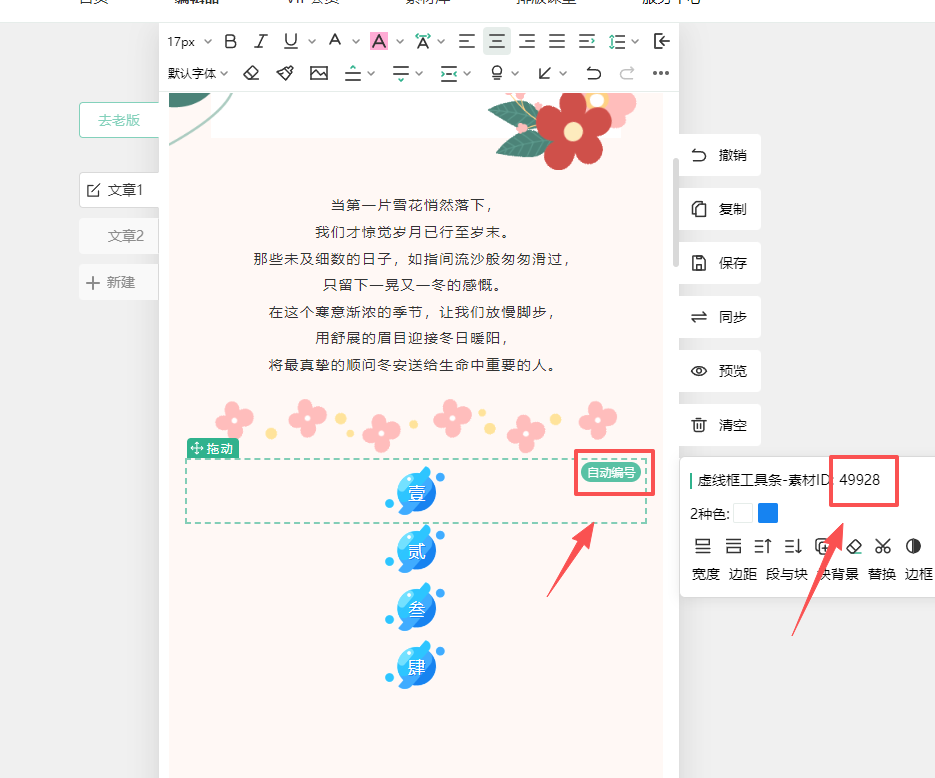Align text to the right
The width and height of the screenshot is (935, 778).
pyautogui.click(x=527, y=41)
